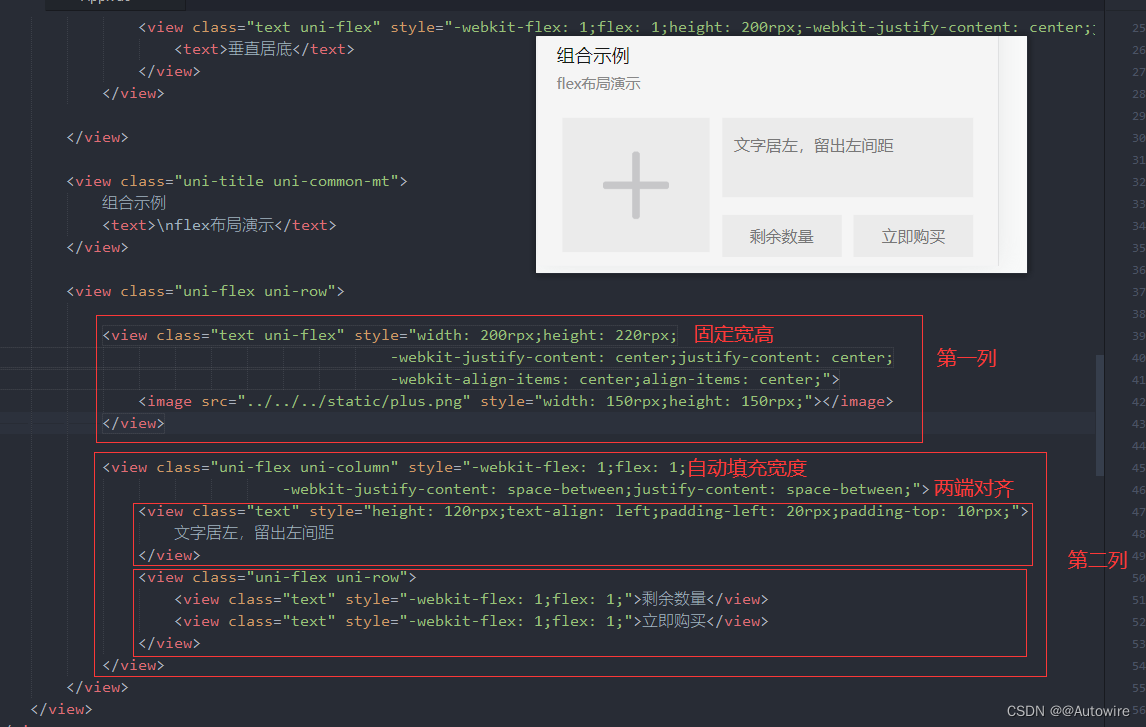Tap the 立即购买 box in the preview
Image resolution: width=1146 pixels, height=727 pixels.
pos(913,236)
